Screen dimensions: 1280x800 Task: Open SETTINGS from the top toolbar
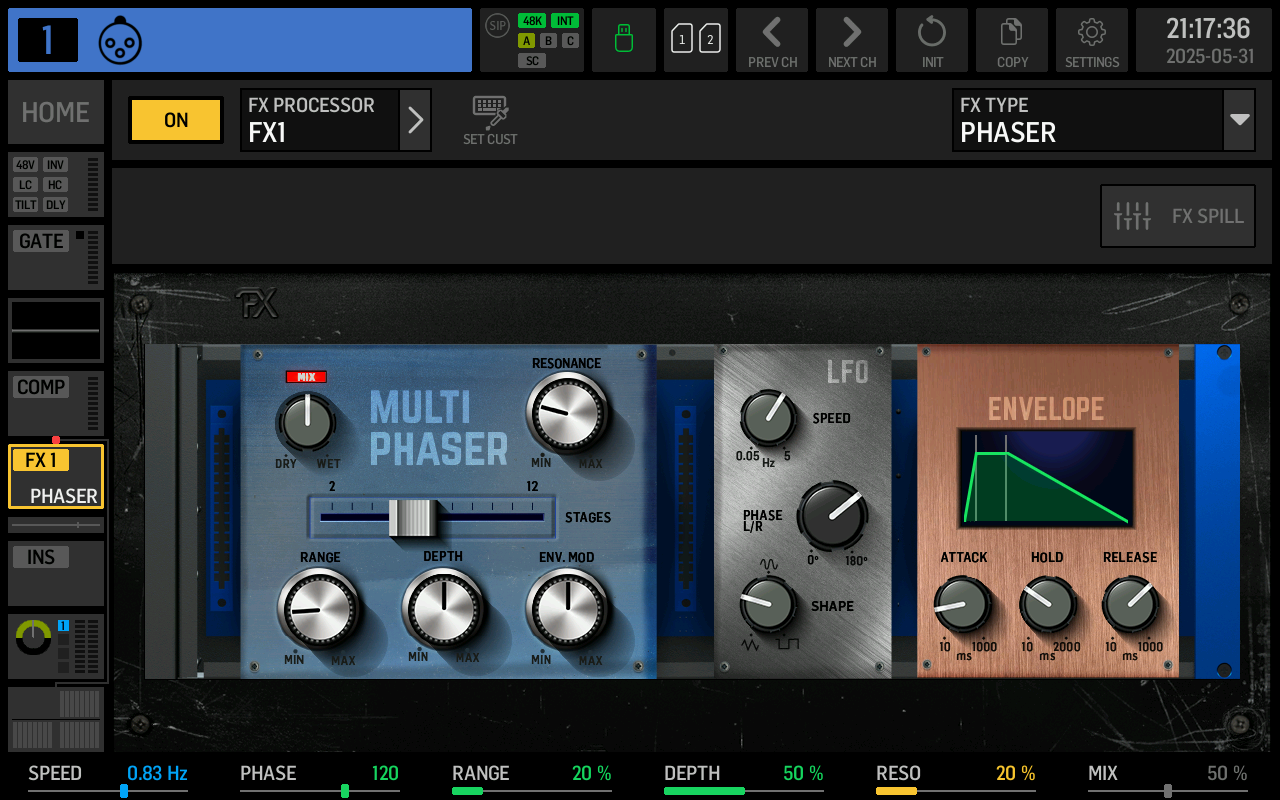coord(1091,40)
